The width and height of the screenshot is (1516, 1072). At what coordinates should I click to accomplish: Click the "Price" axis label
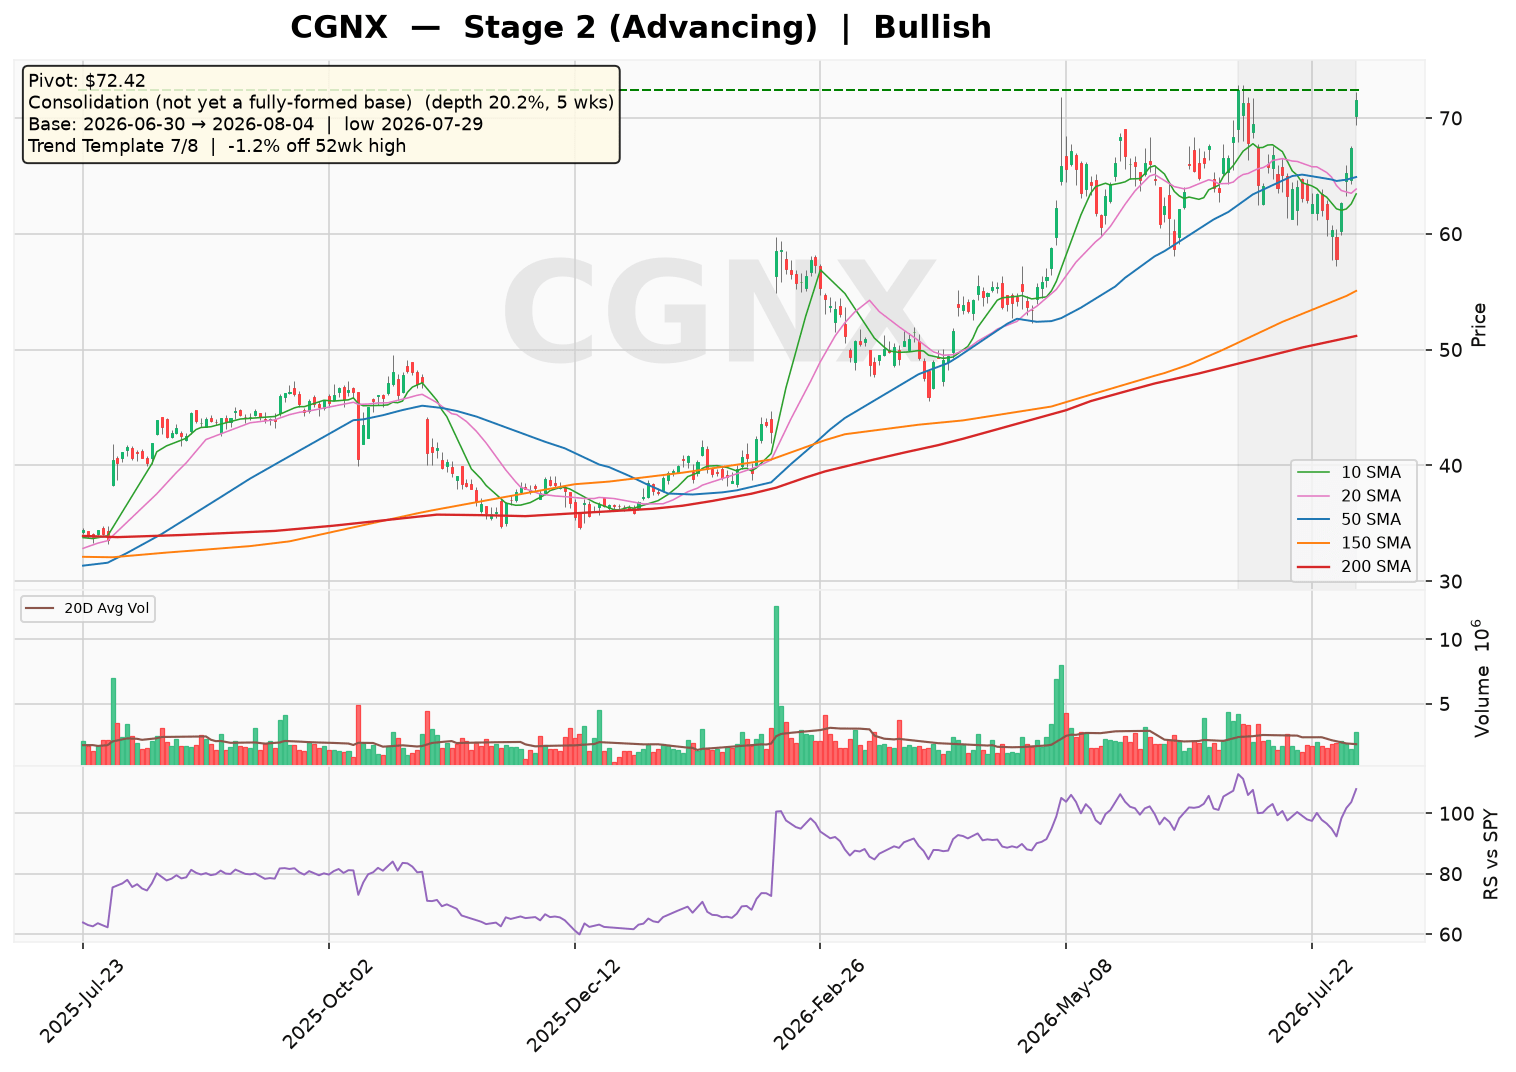tap(1480, 325)
